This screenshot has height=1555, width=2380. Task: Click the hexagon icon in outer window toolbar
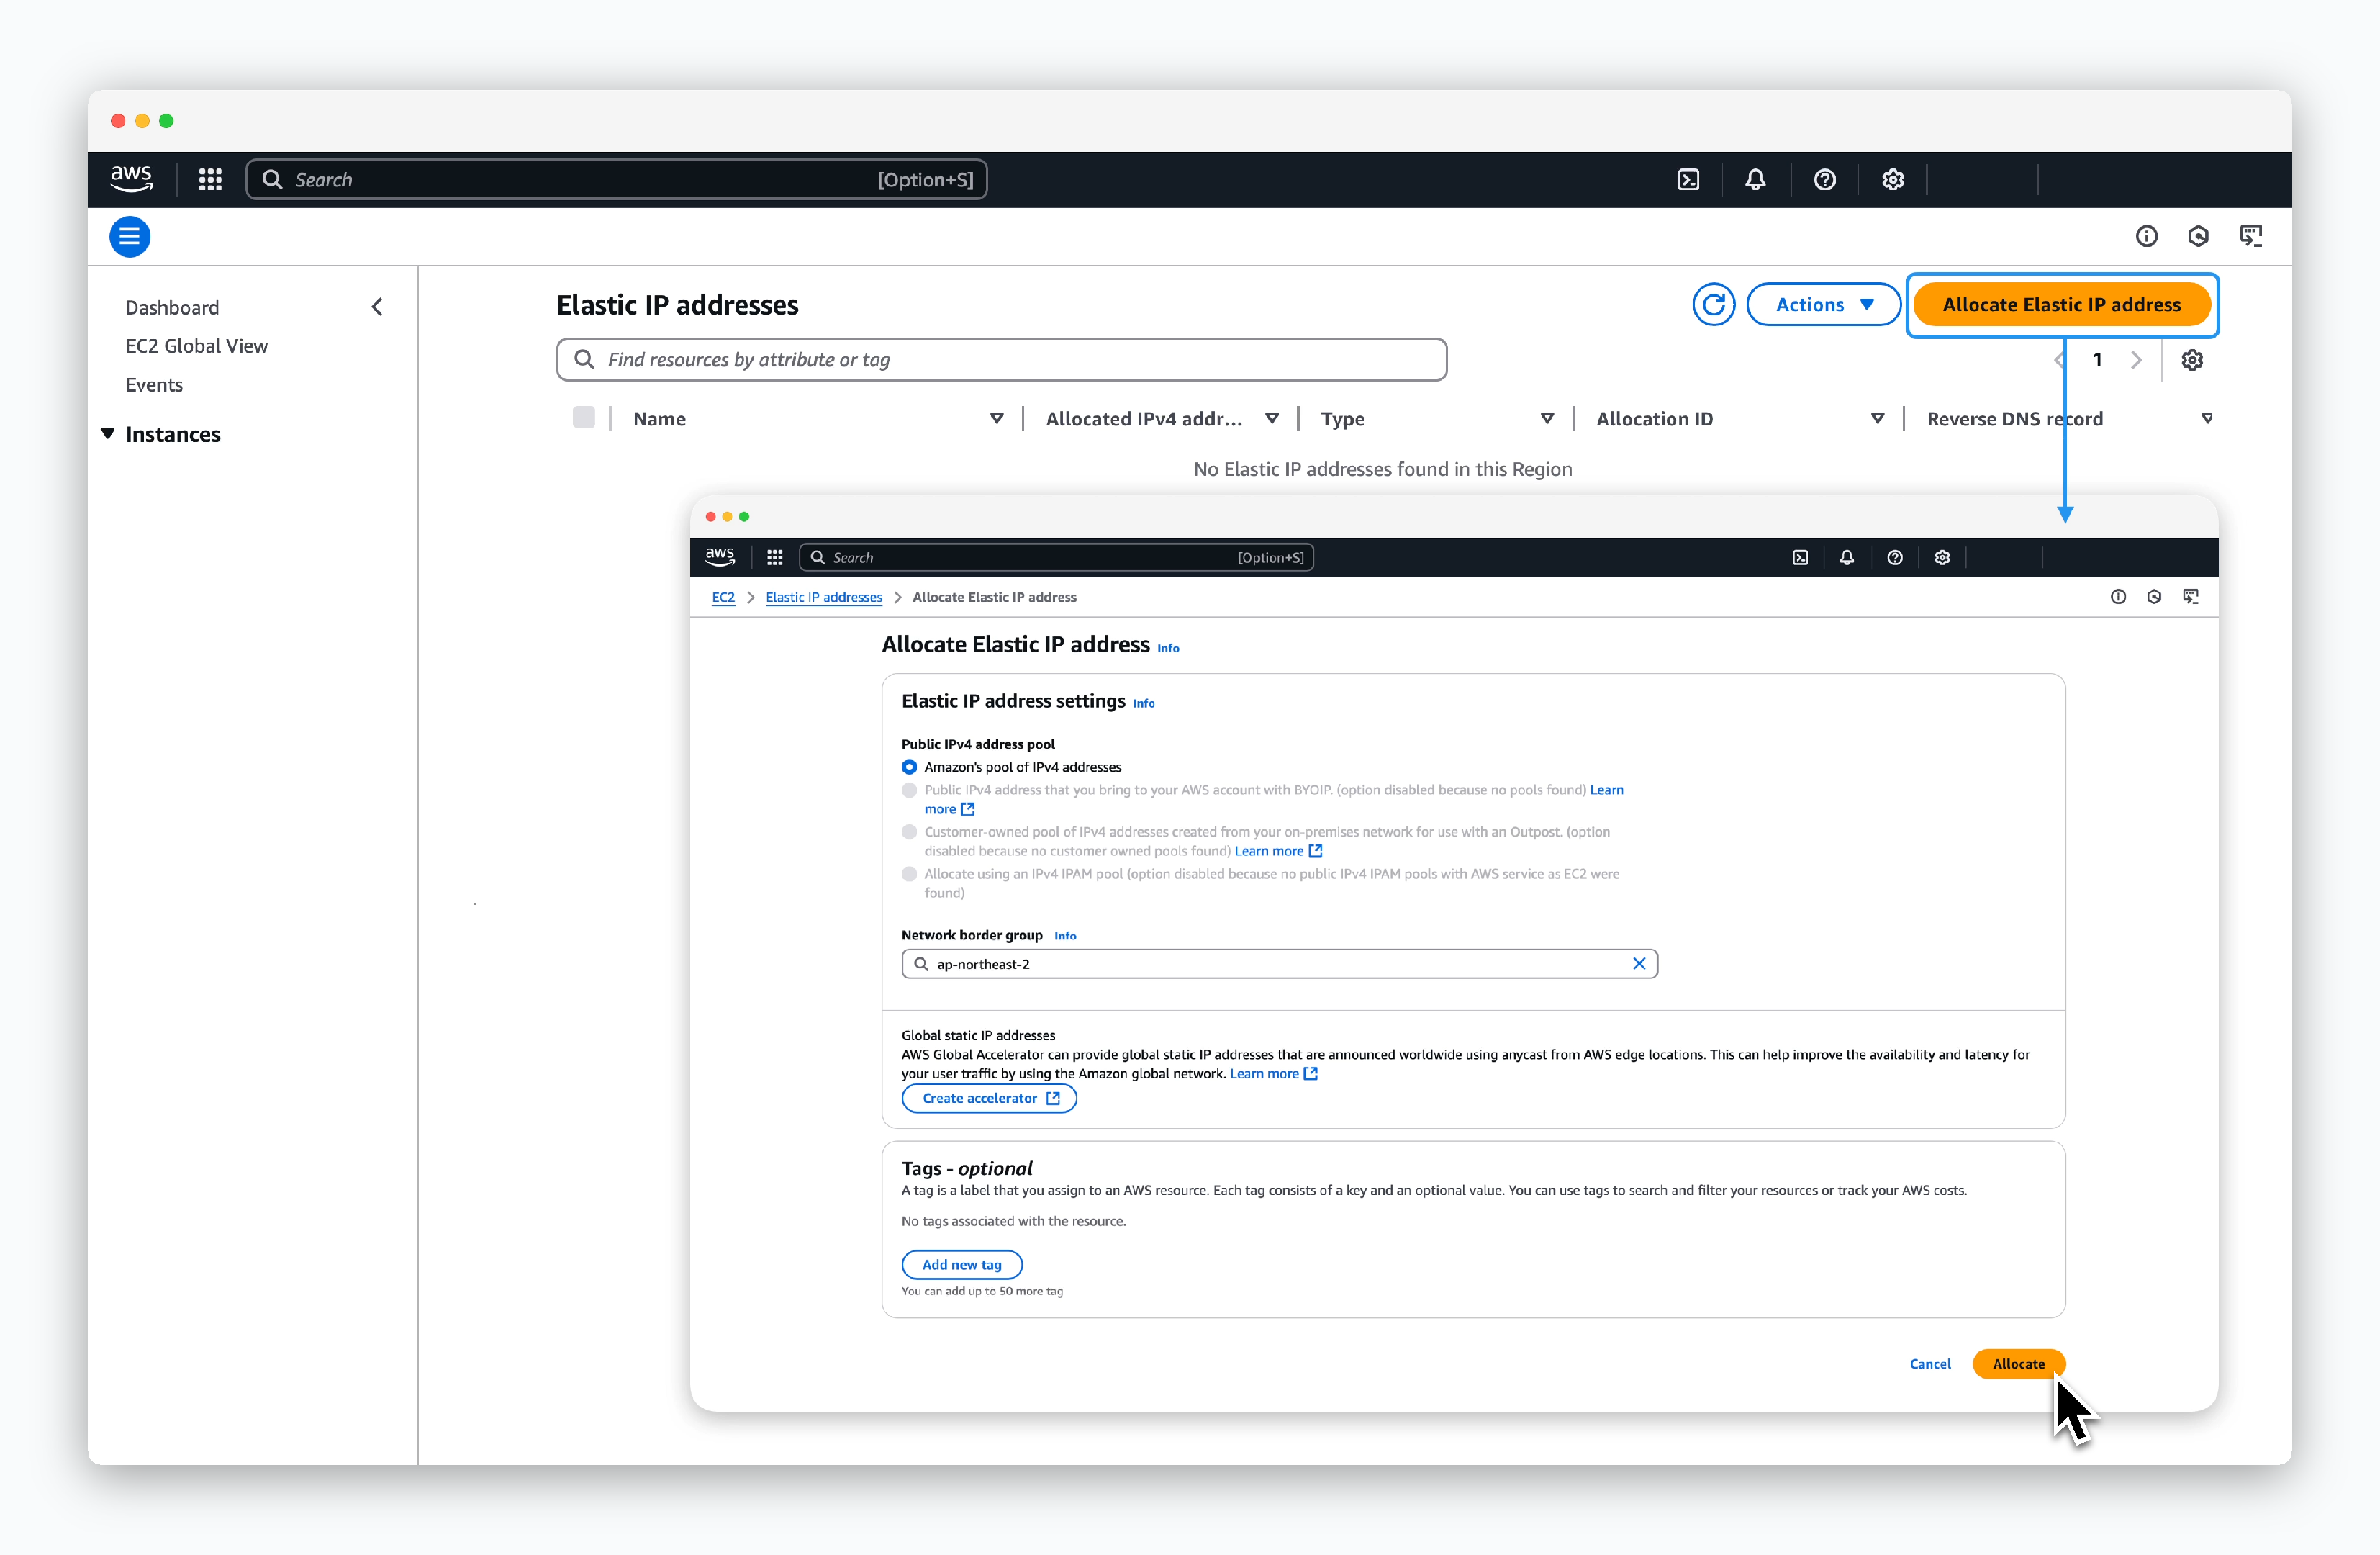pos(2198,236)
